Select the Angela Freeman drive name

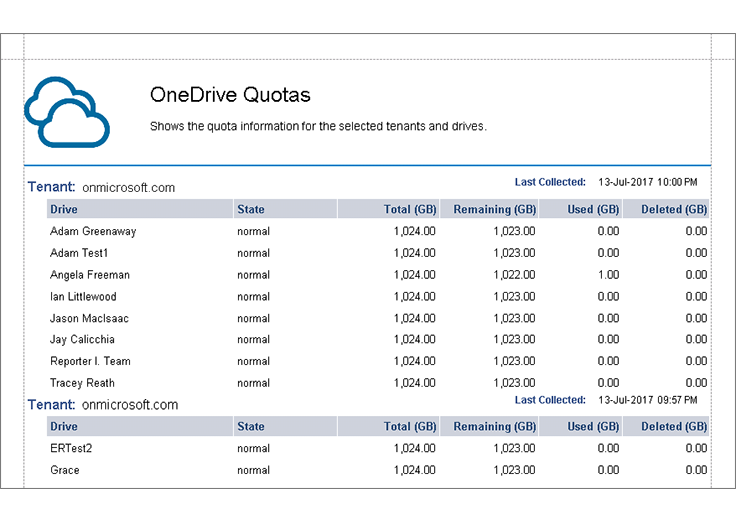coord(90,275)
